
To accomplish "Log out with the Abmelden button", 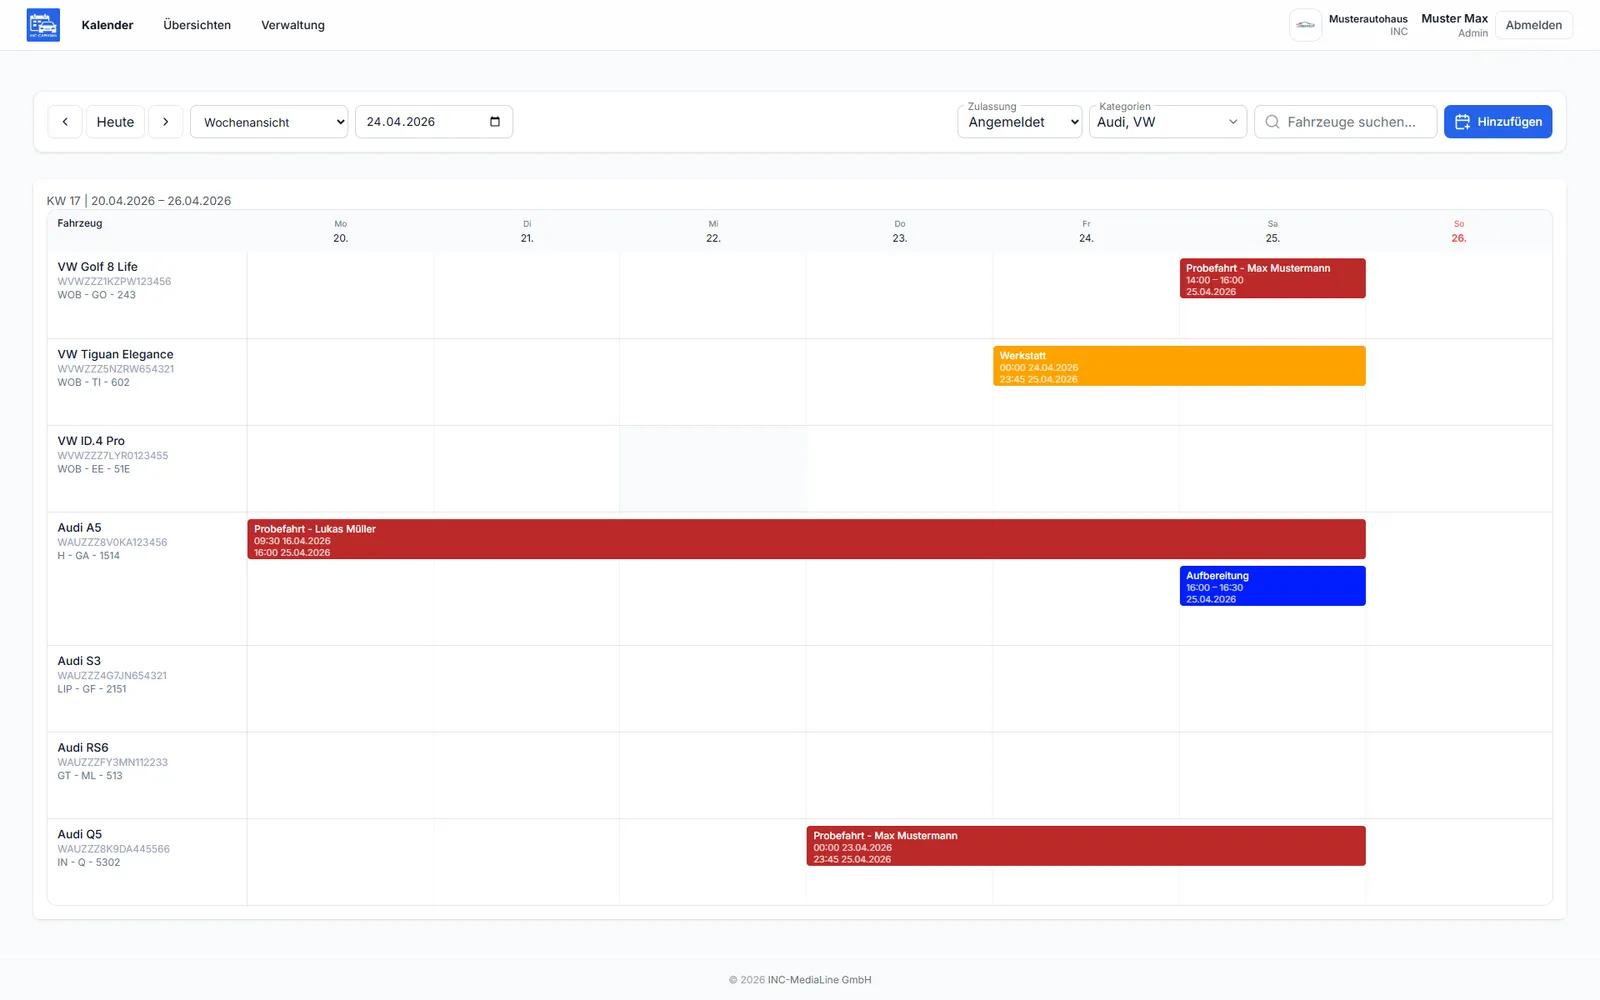I will pyautogui.click(x=1534, y=25).
